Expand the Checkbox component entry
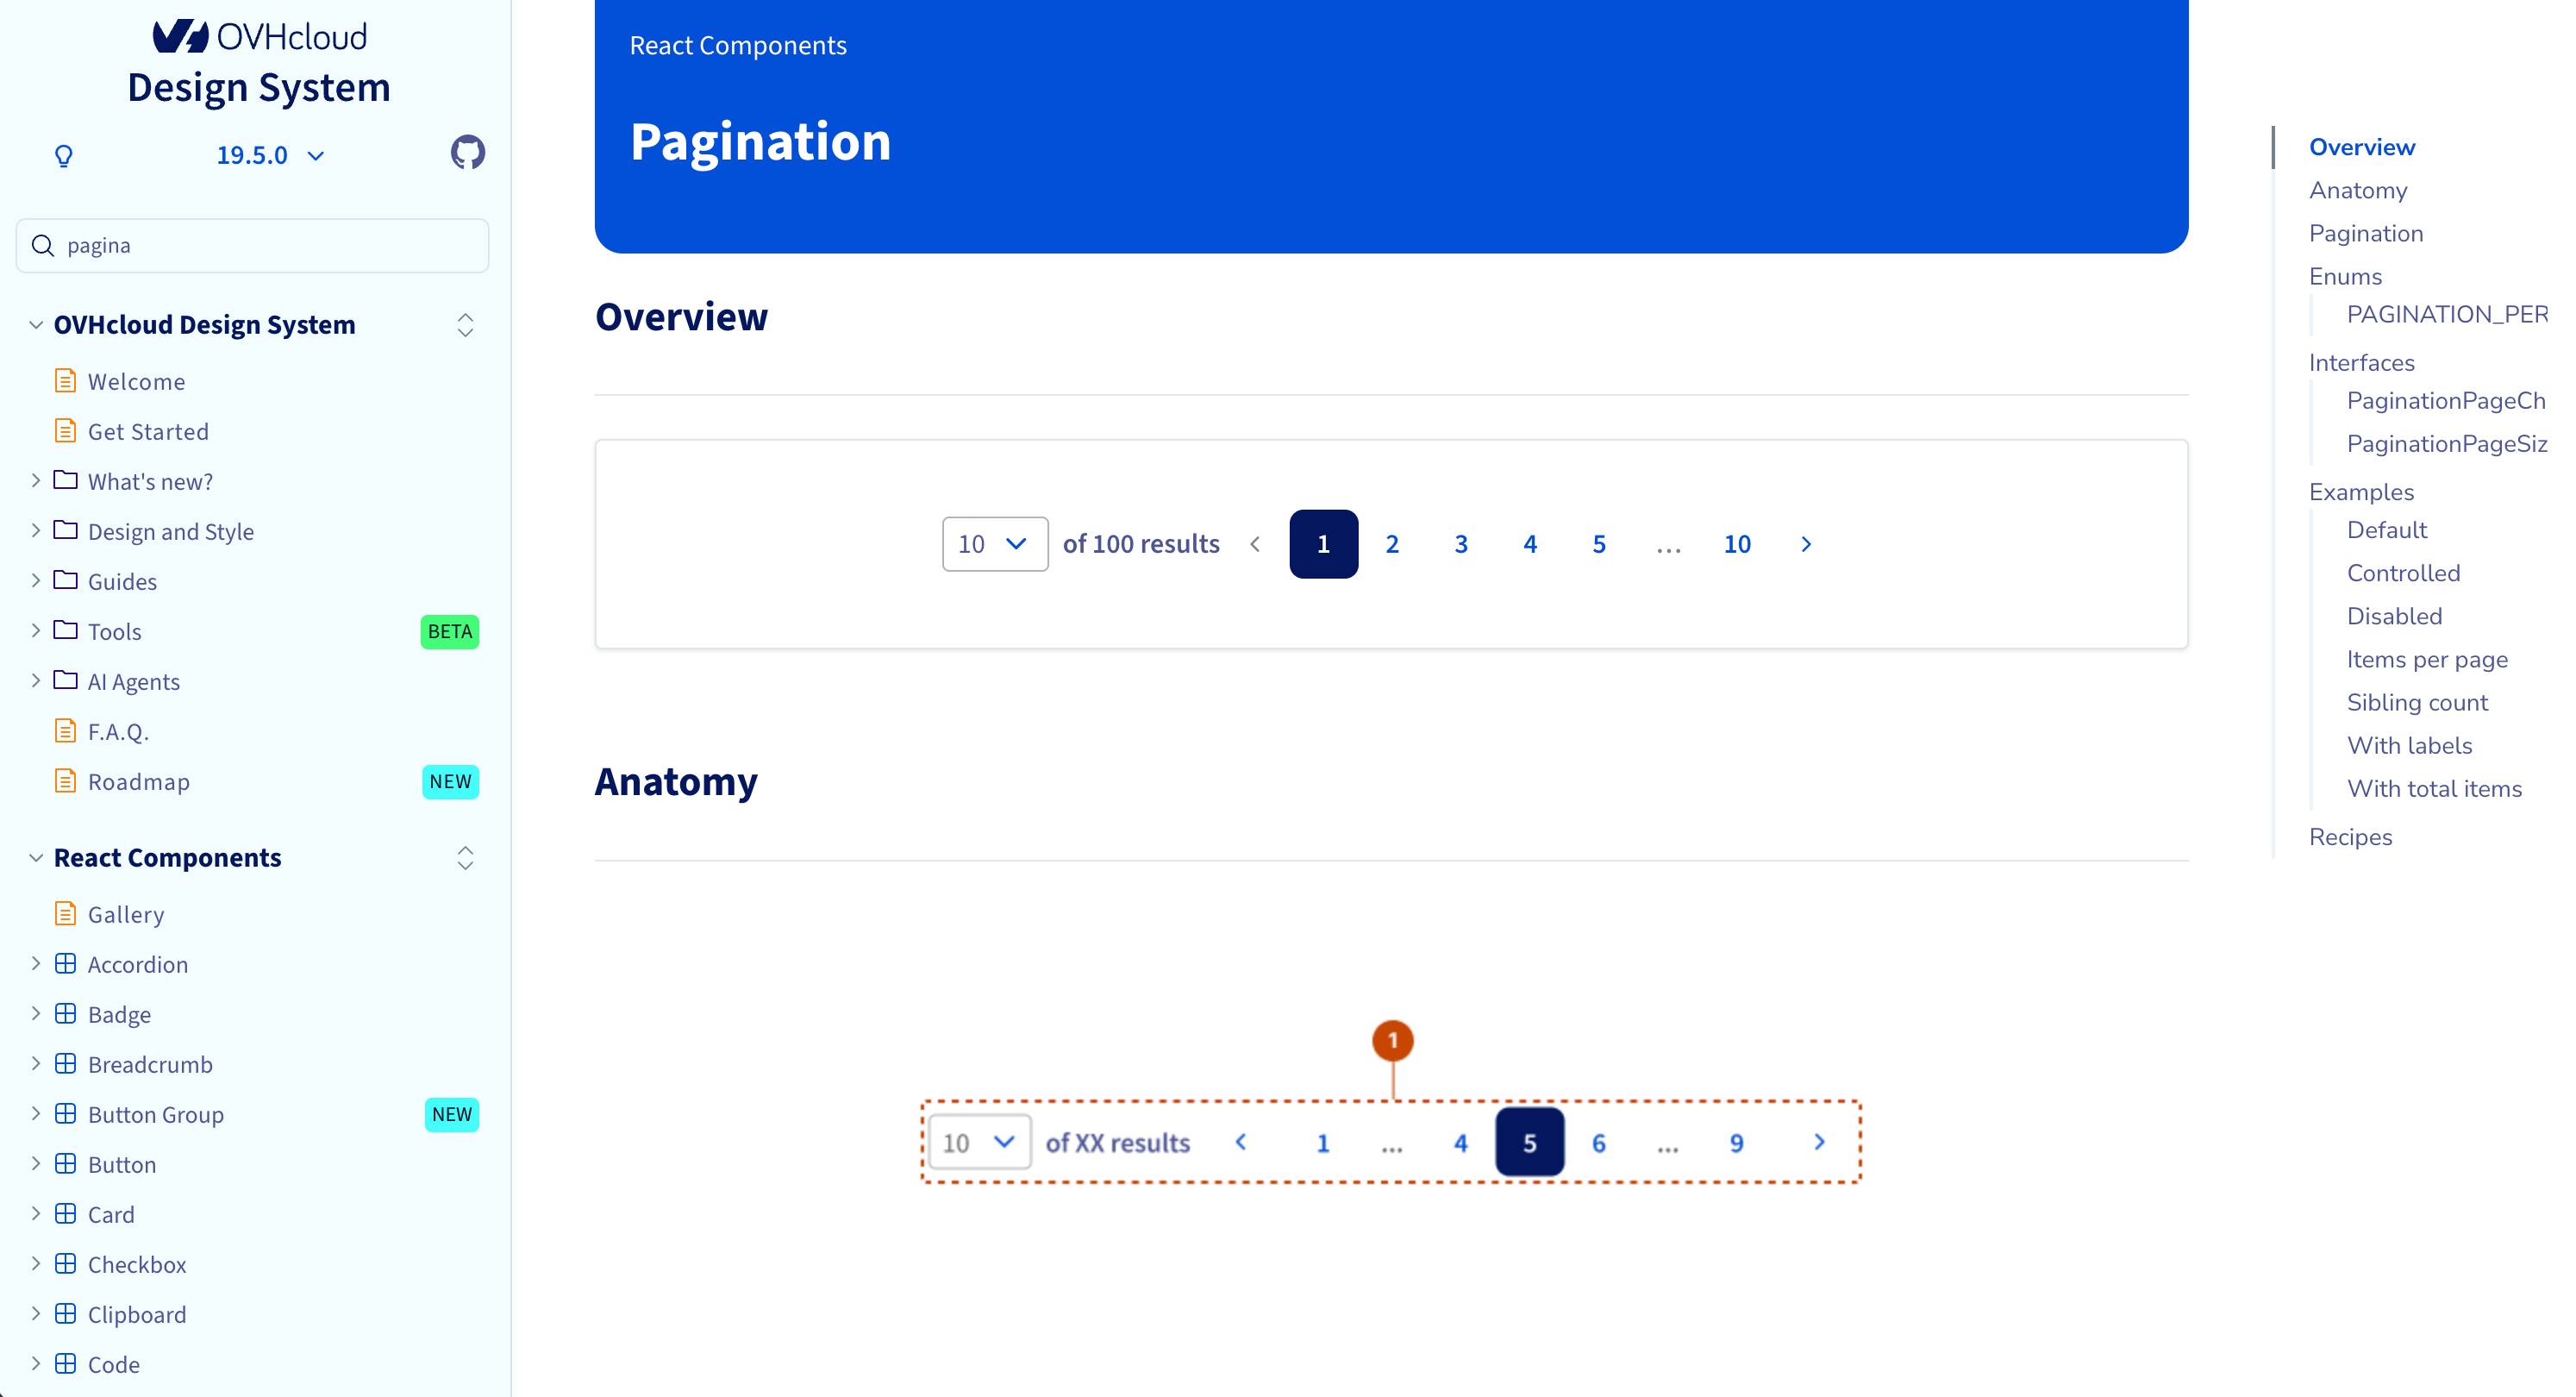Screen dimensions: 2576x1397 [x=35, y=1263]
